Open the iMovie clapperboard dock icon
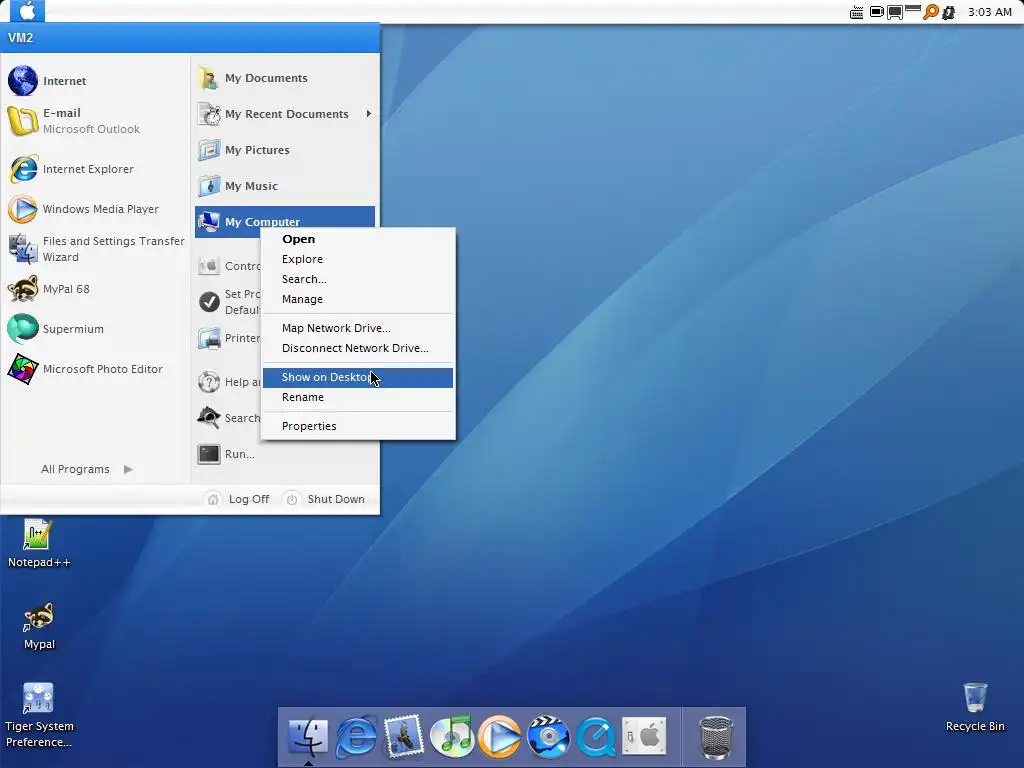 pyautogui.click(x=548, y=736)
